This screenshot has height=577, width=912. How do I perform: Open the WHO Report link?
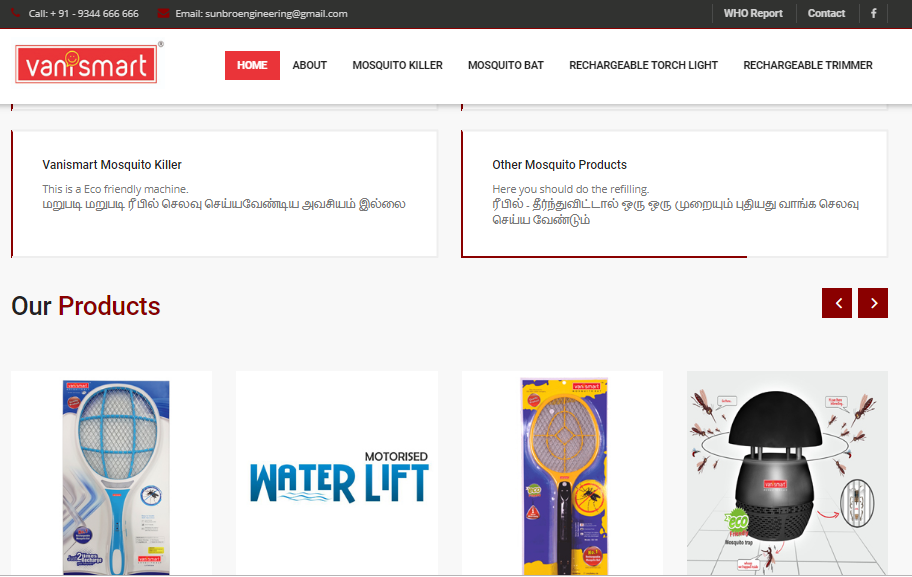click(753, 13)
